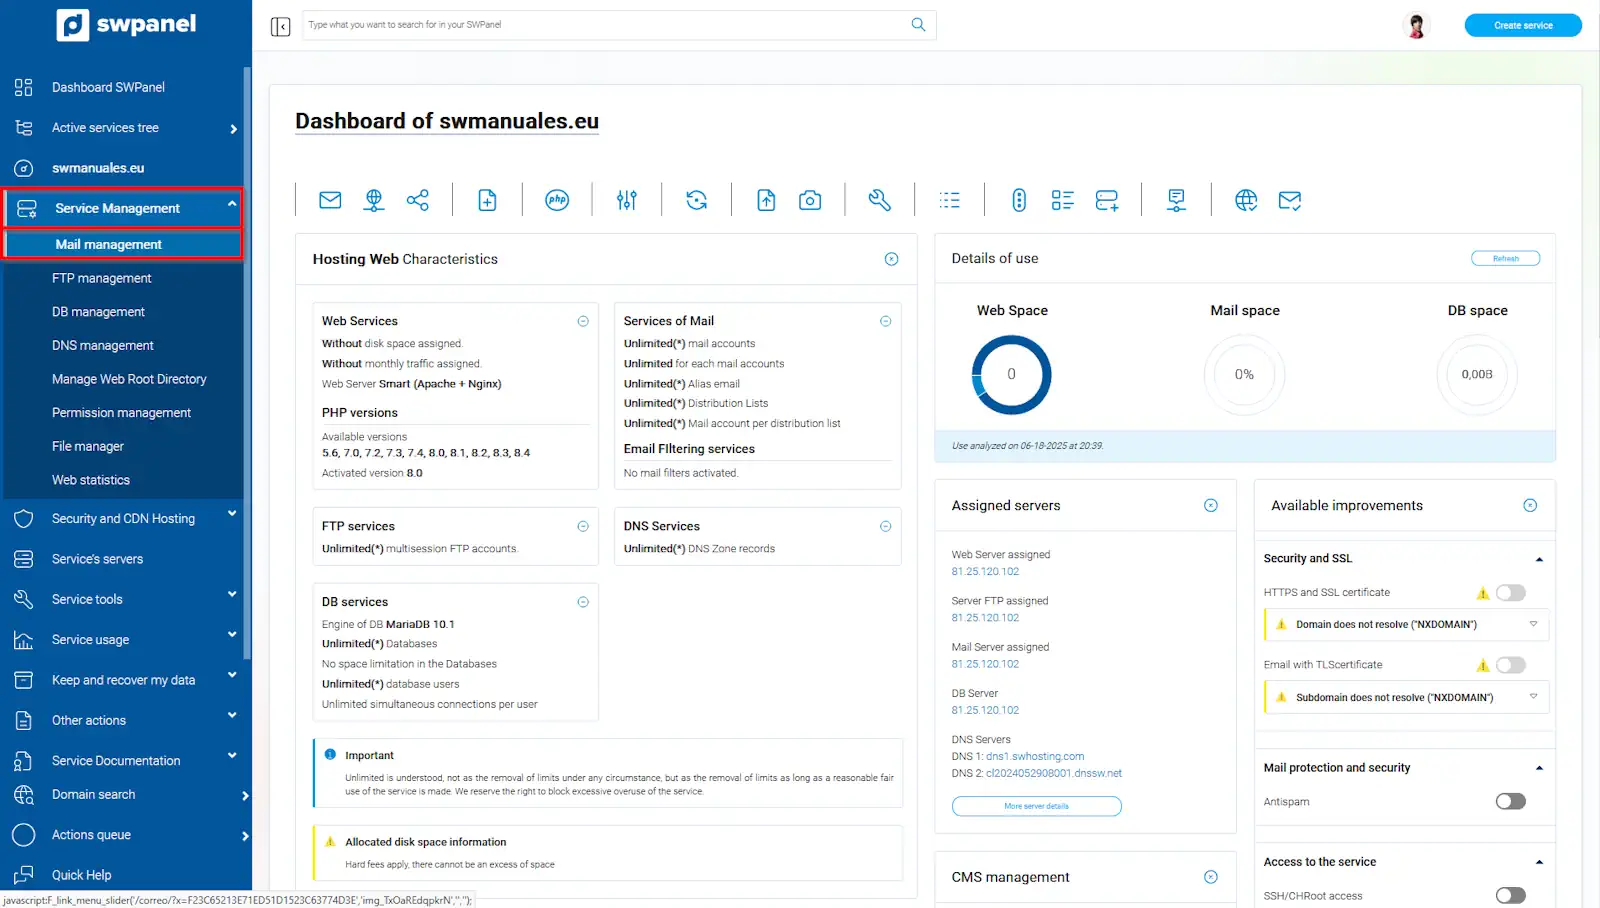Click the camera snapshot toolbar icon

[x=810, y=200]
